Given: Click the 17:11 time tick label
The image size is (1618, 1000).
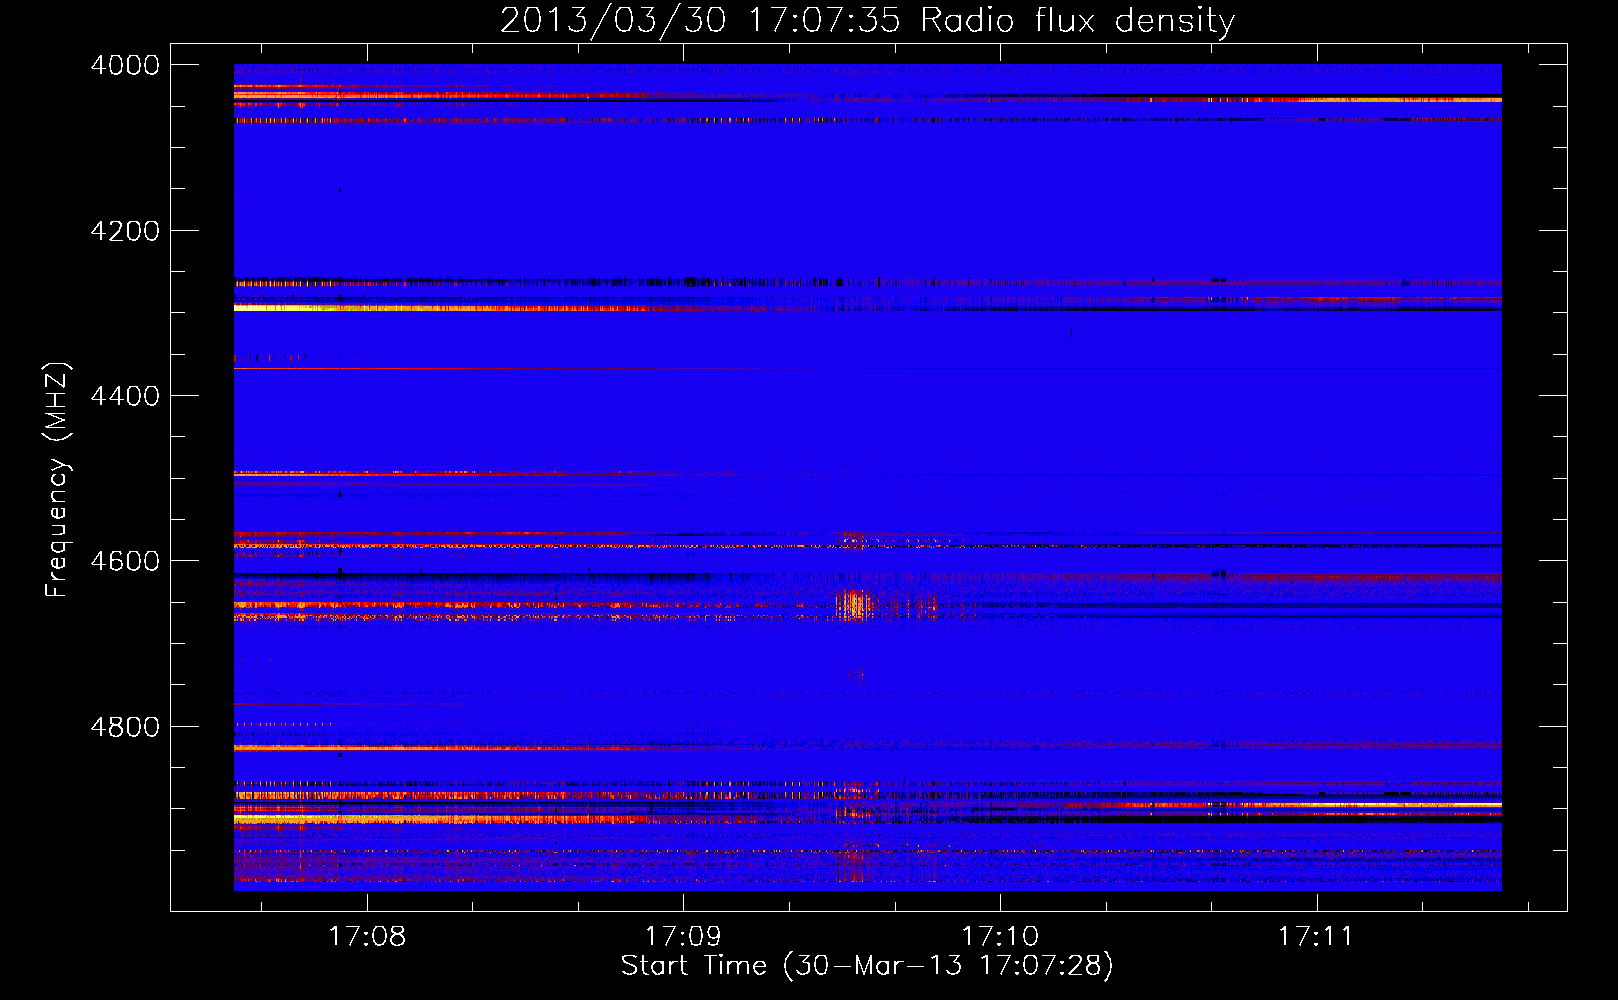Looking at the screenshot, I should [1316, 937].
